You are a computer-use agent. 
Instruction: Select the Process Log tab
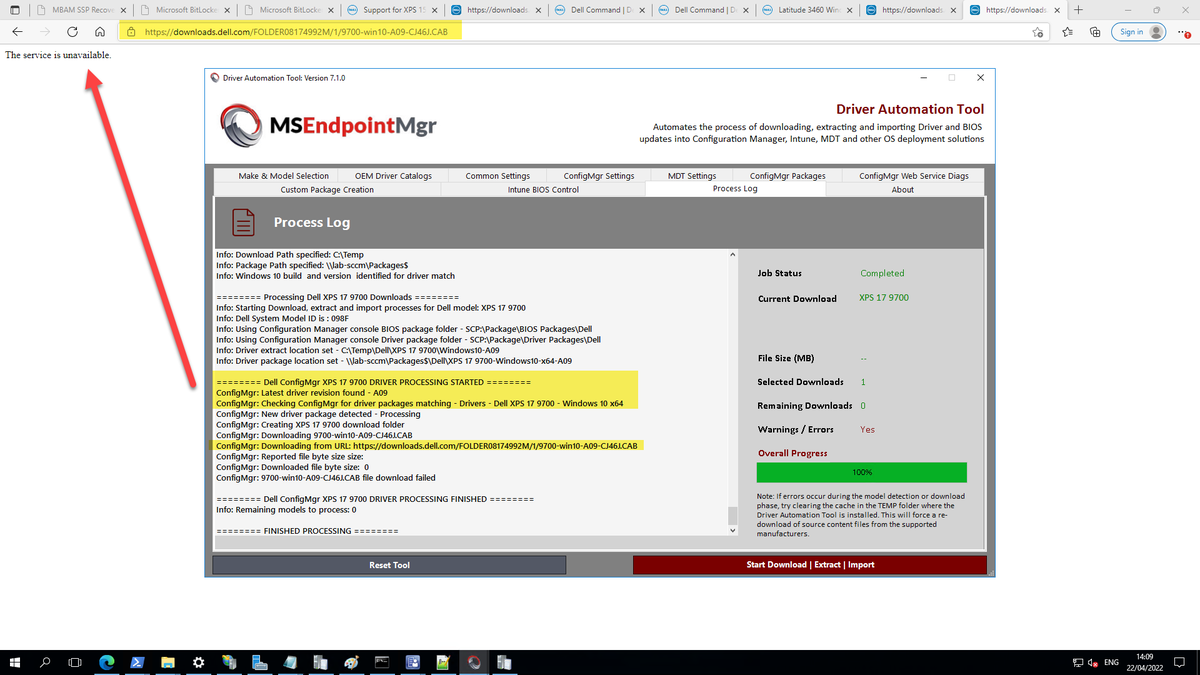(735, 188)
